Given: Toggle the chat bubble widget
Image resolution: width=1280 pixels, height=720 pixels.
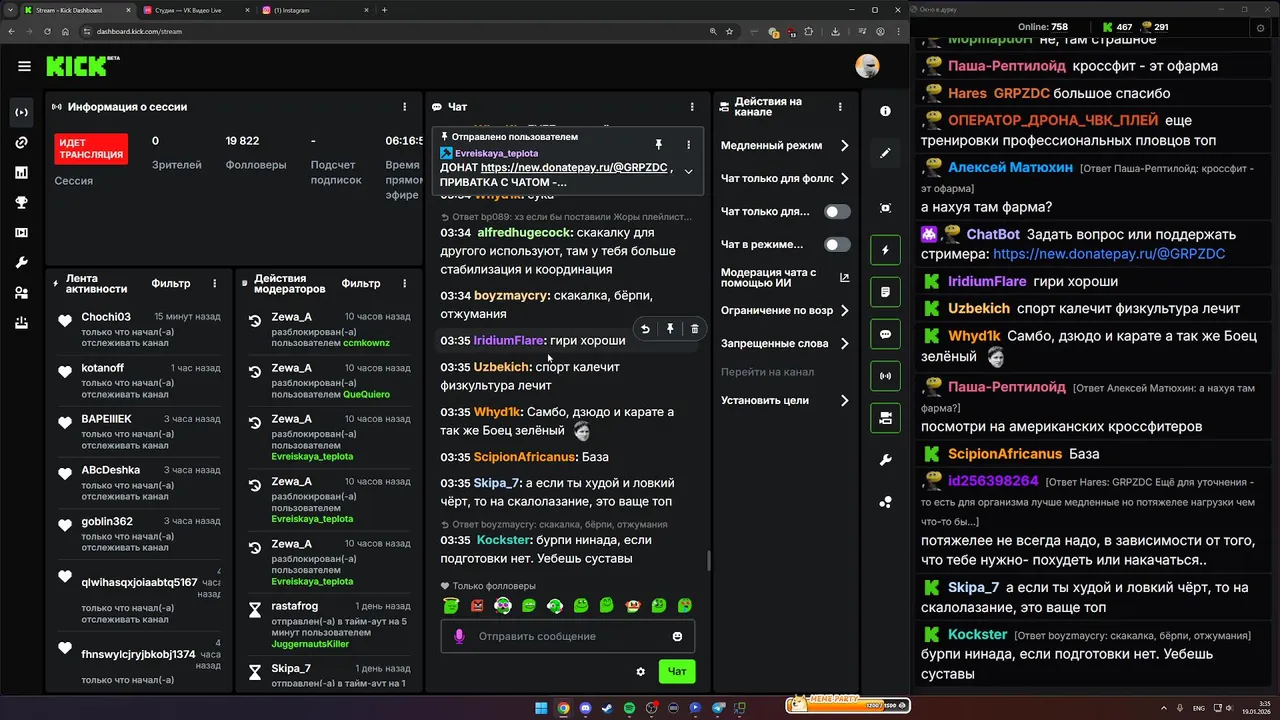Looking at the screenshot, I should pos(885,334).
